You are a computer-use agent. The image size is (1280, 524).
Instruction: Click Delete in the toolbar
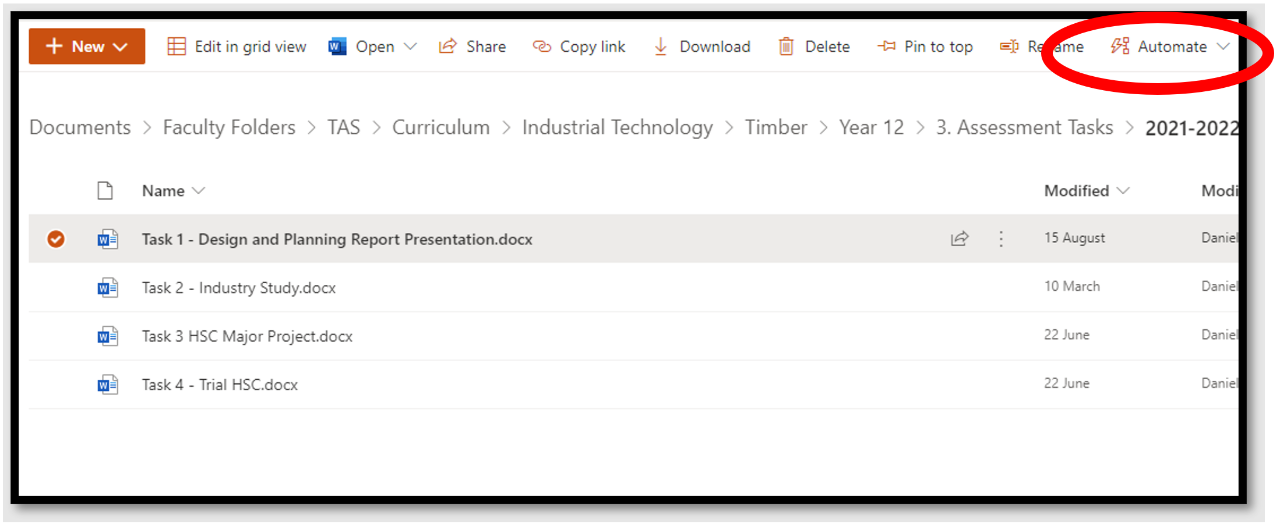pos(814,46)
